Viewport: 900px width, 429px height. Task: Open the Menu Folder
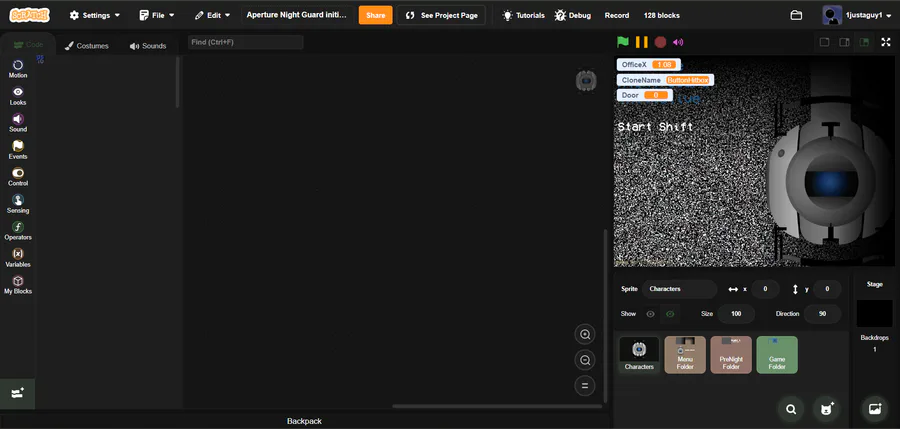[685, 355]
